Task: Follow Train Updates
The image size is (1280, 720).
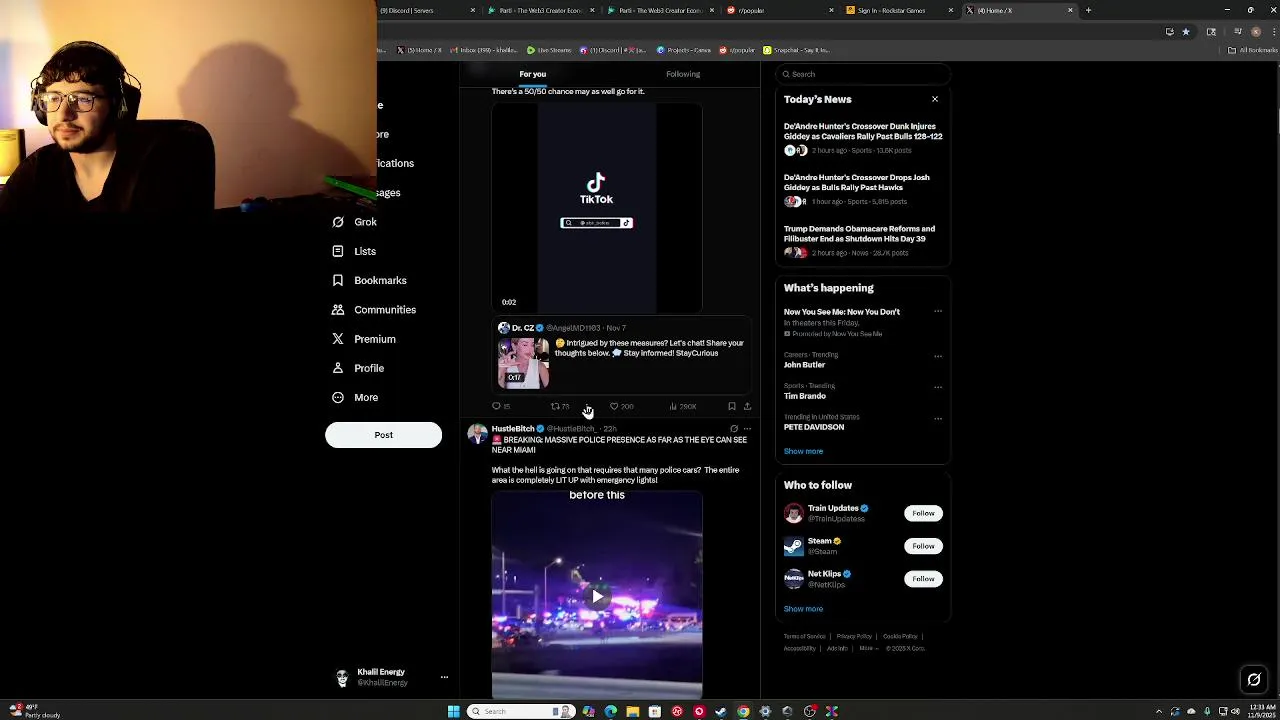Action: (923, 513)
